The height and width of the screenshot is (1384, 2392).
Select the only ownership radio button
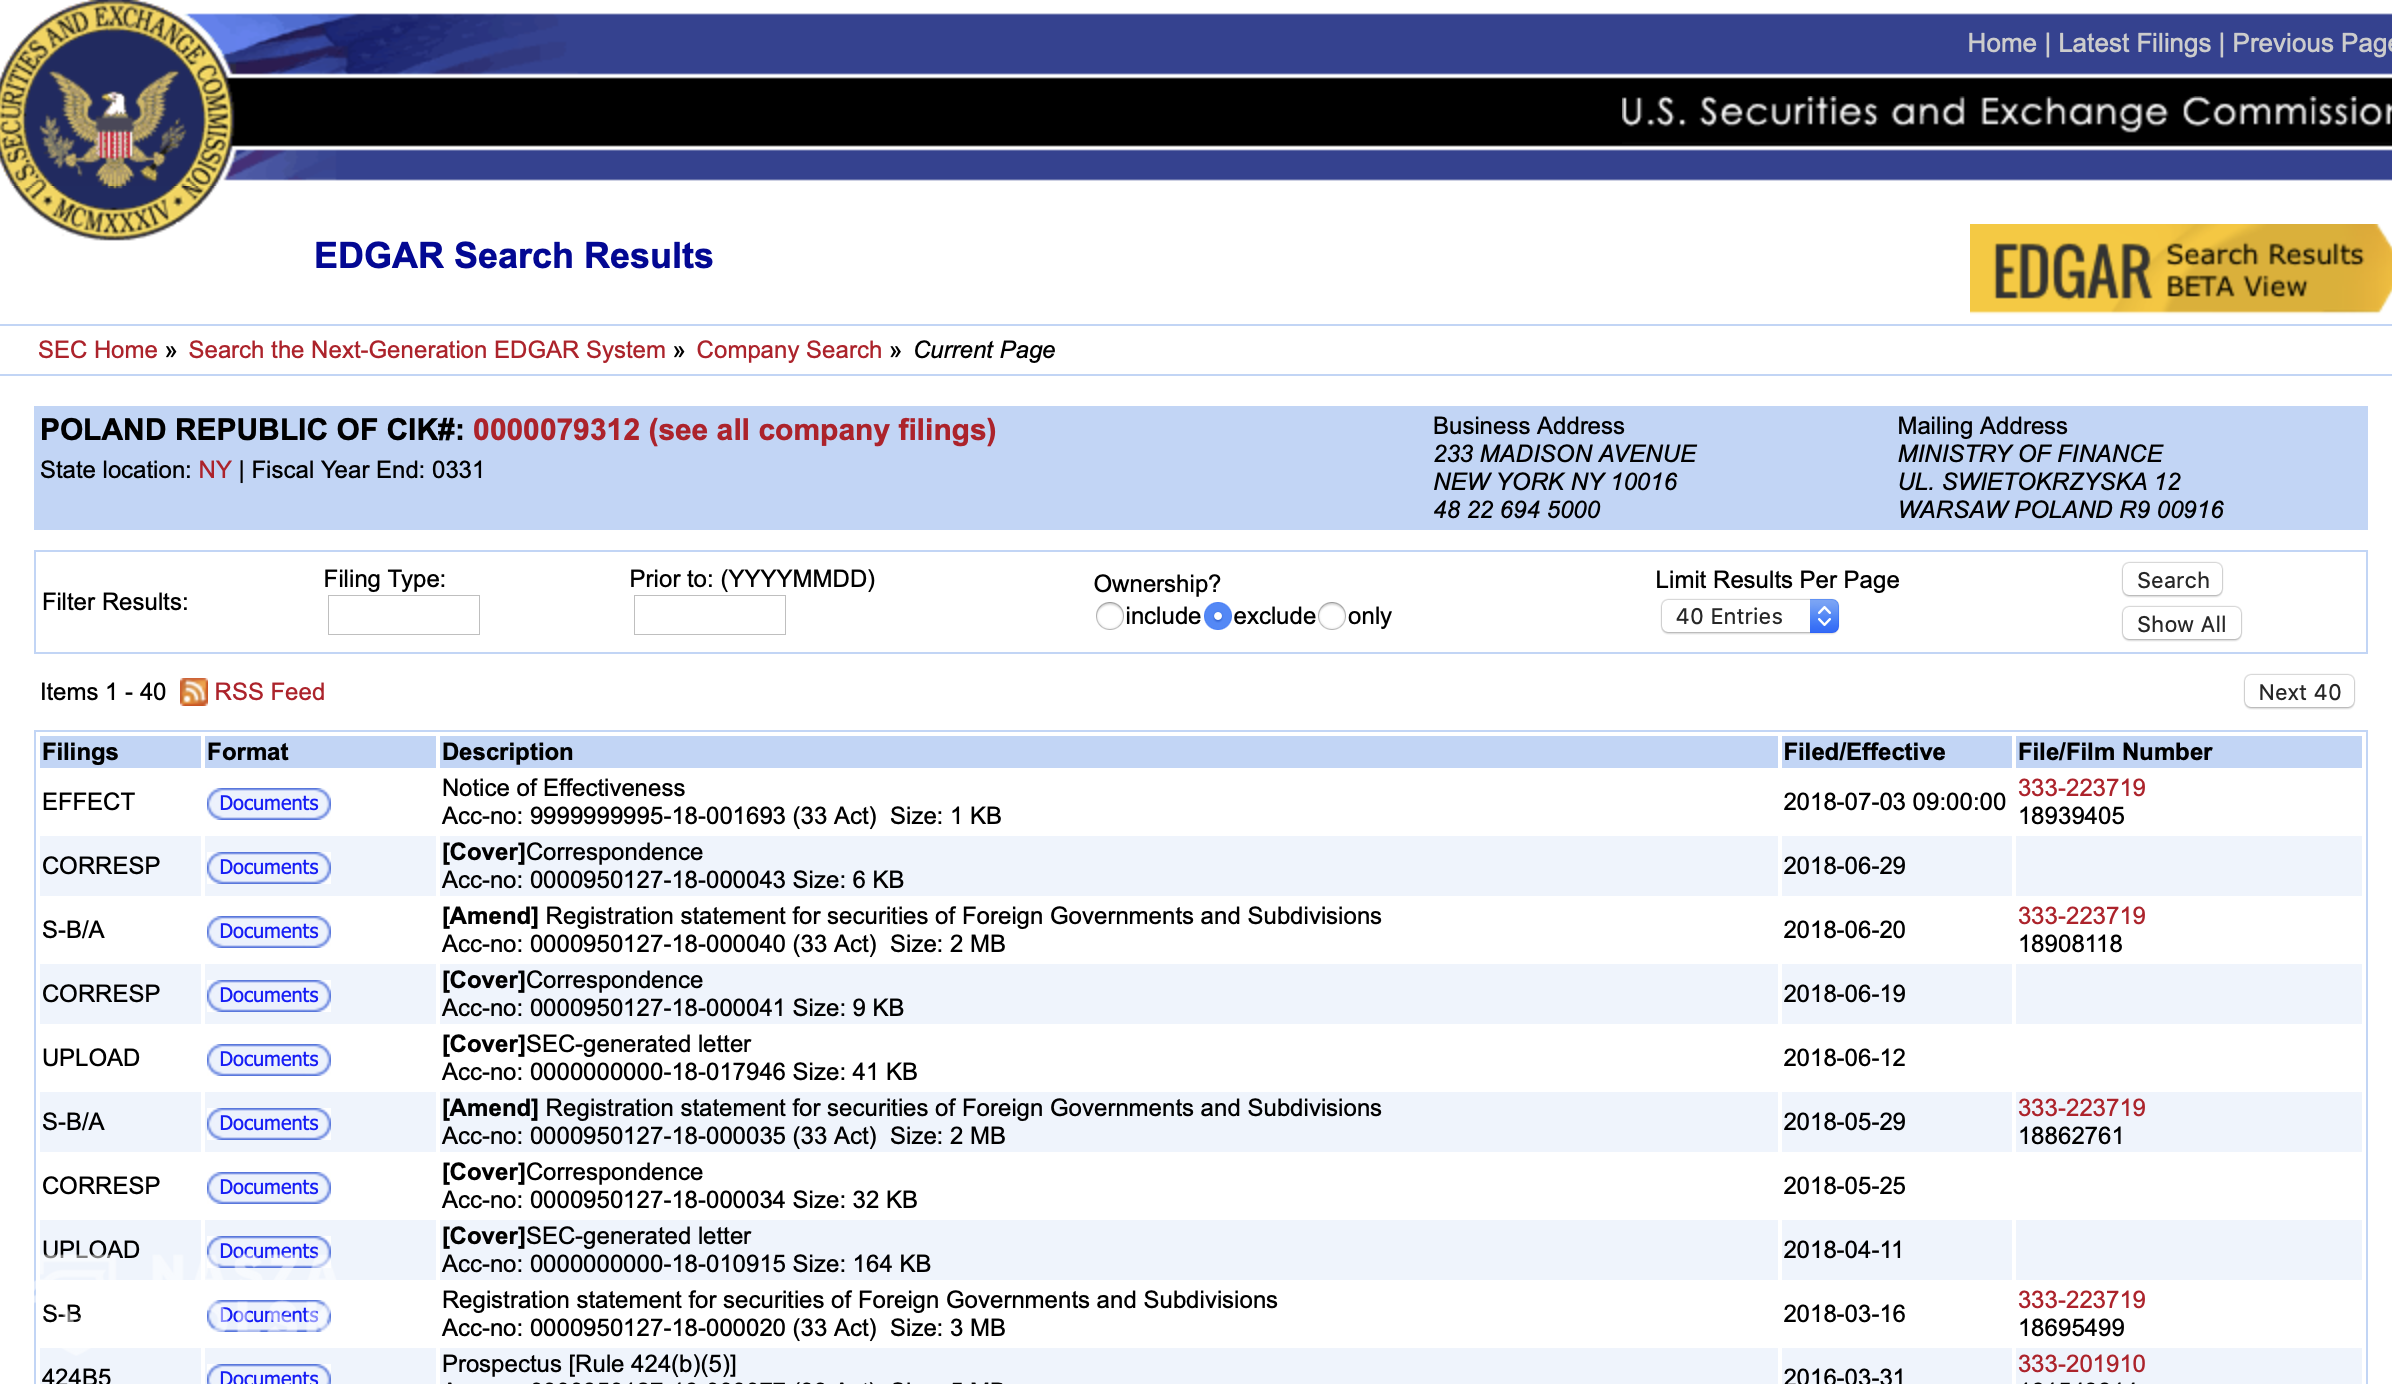[1332, 616]
